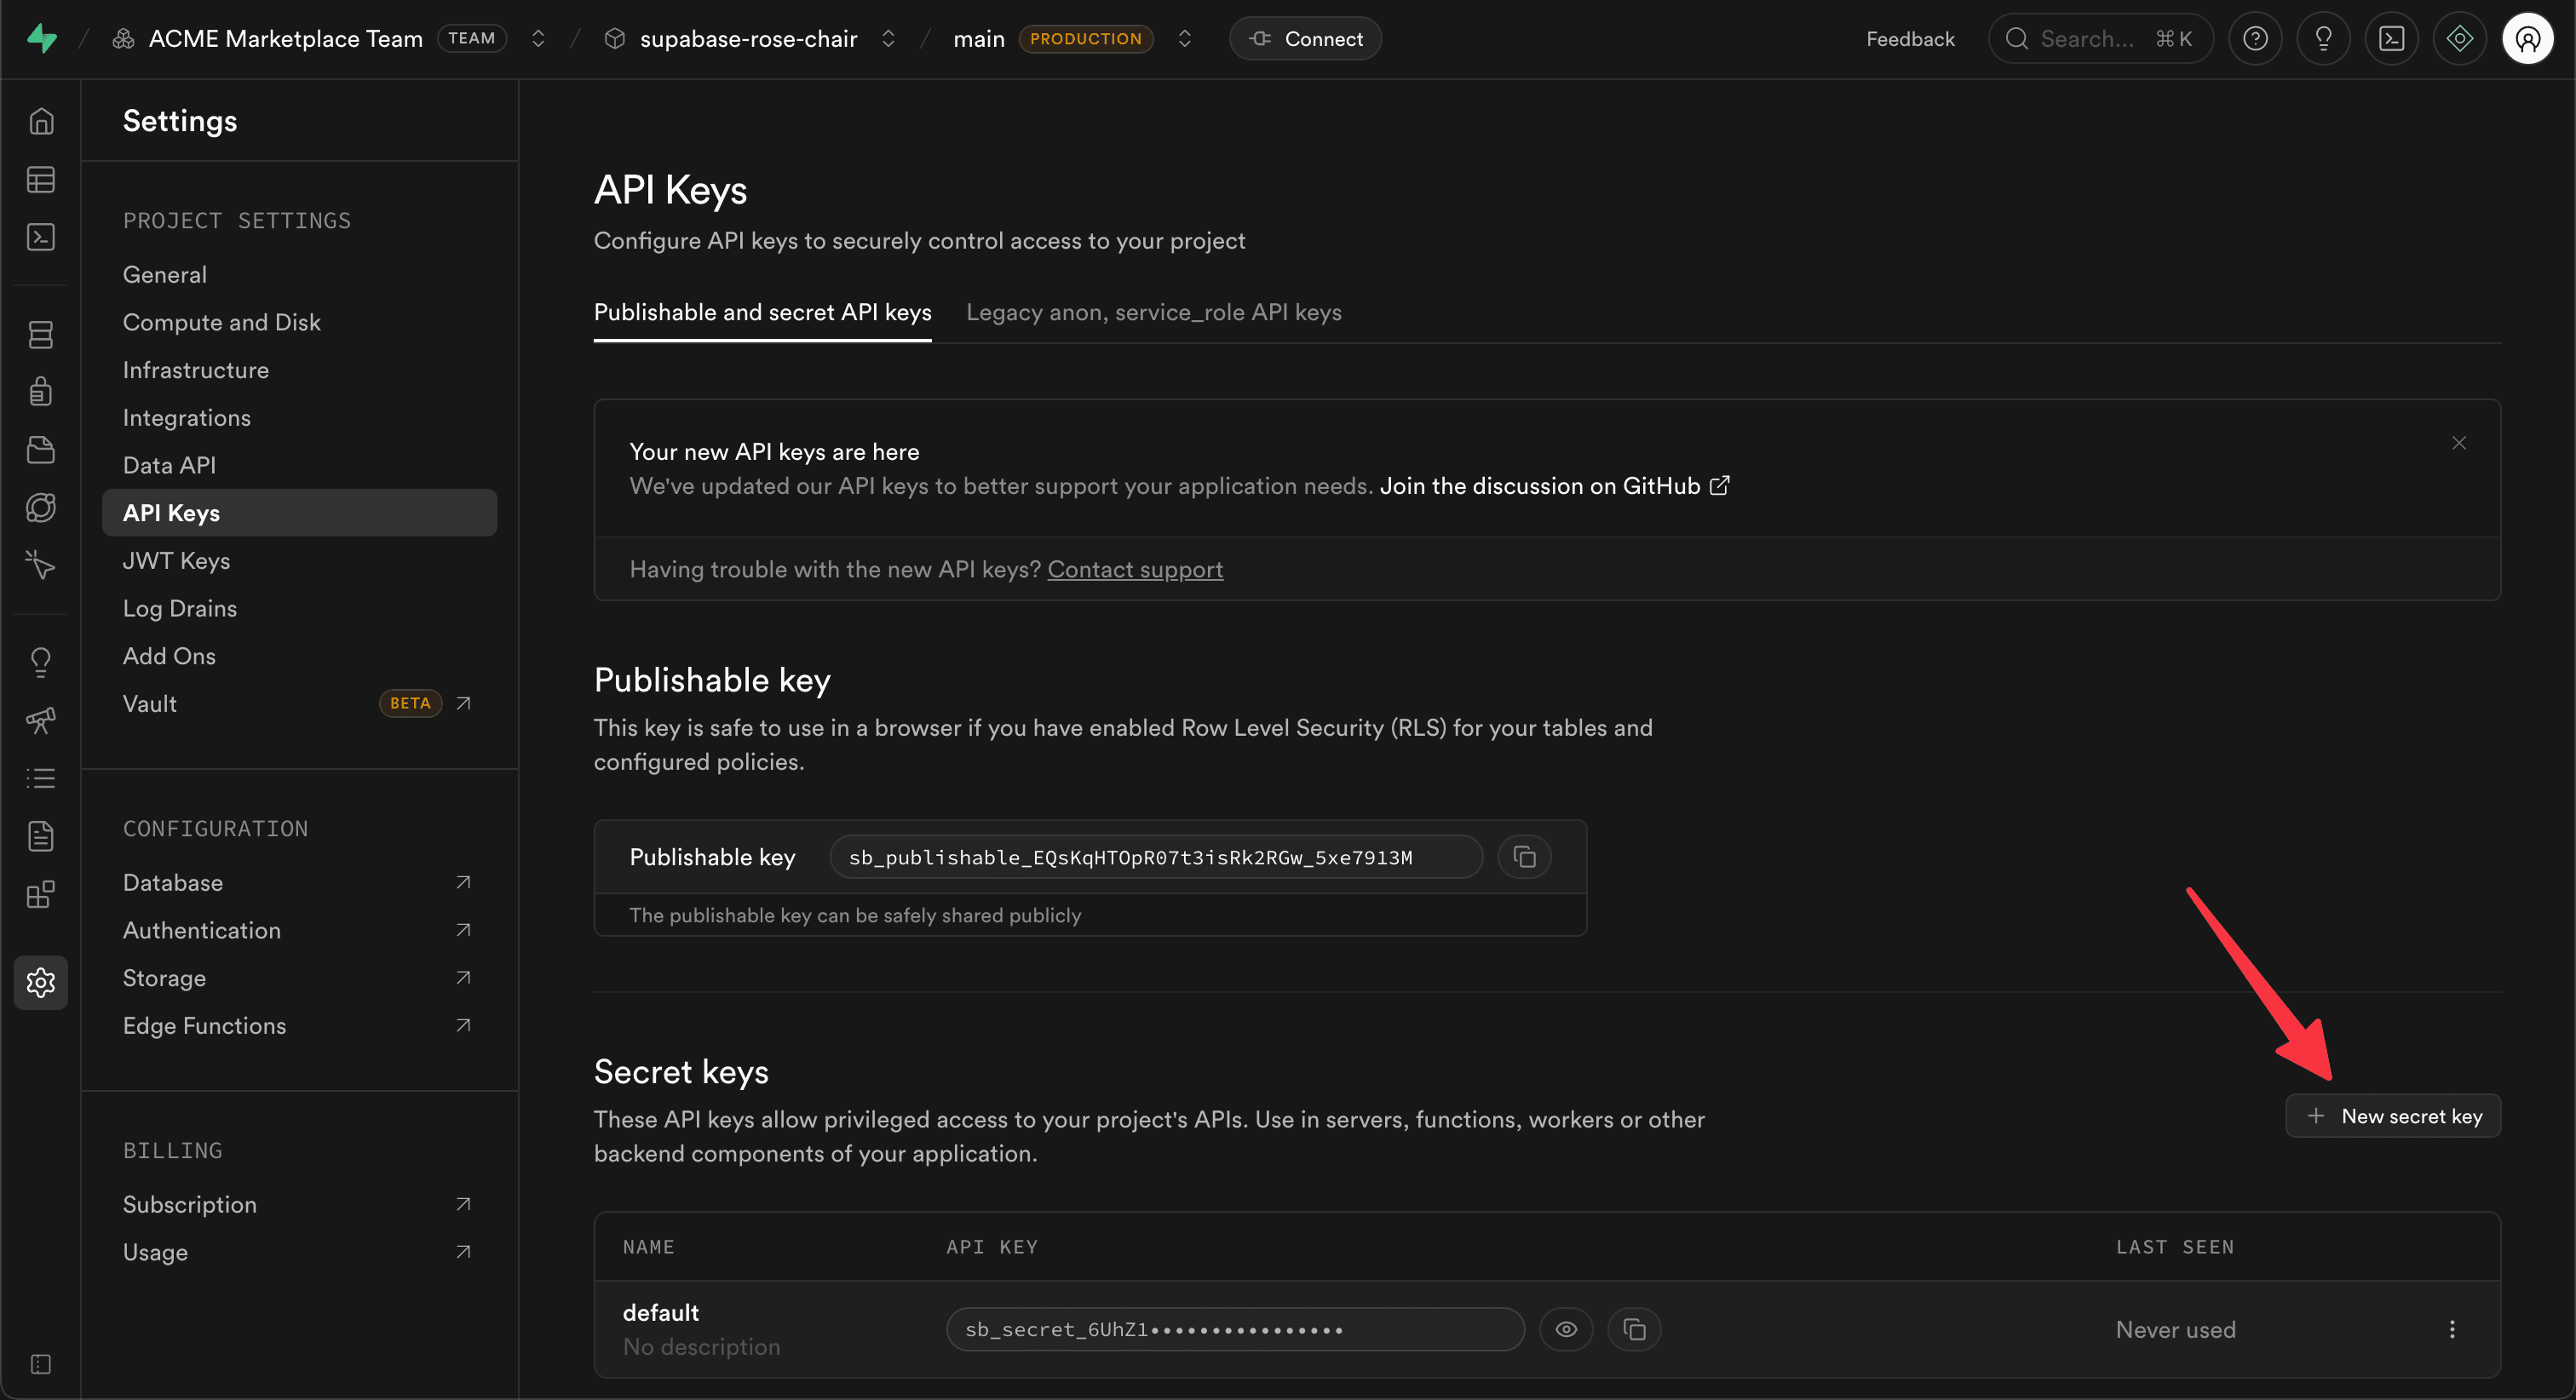Viewport: 2576px width, 1400px height.
Task: Expand the organization switcher chevrons
Action: [x=538, y=39]
